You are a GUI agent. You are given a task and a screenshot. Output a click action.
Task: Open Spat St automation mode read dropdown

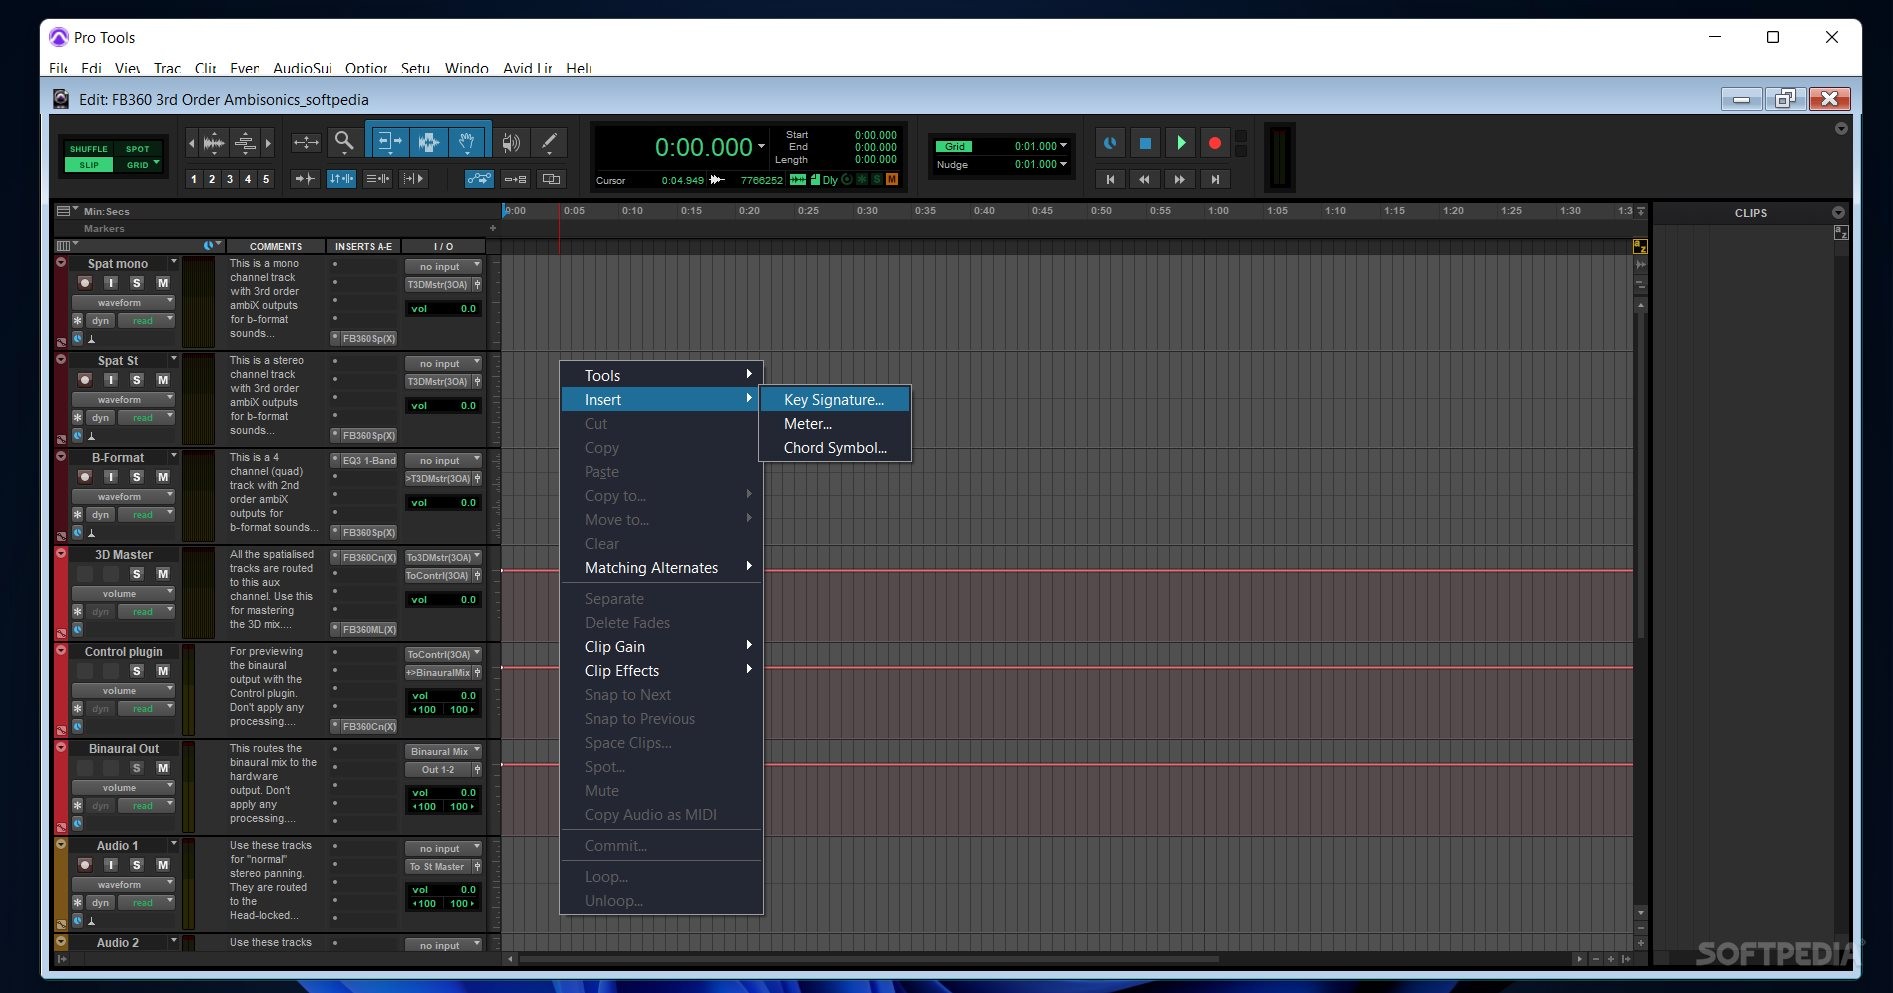click(x=146, y=417)
